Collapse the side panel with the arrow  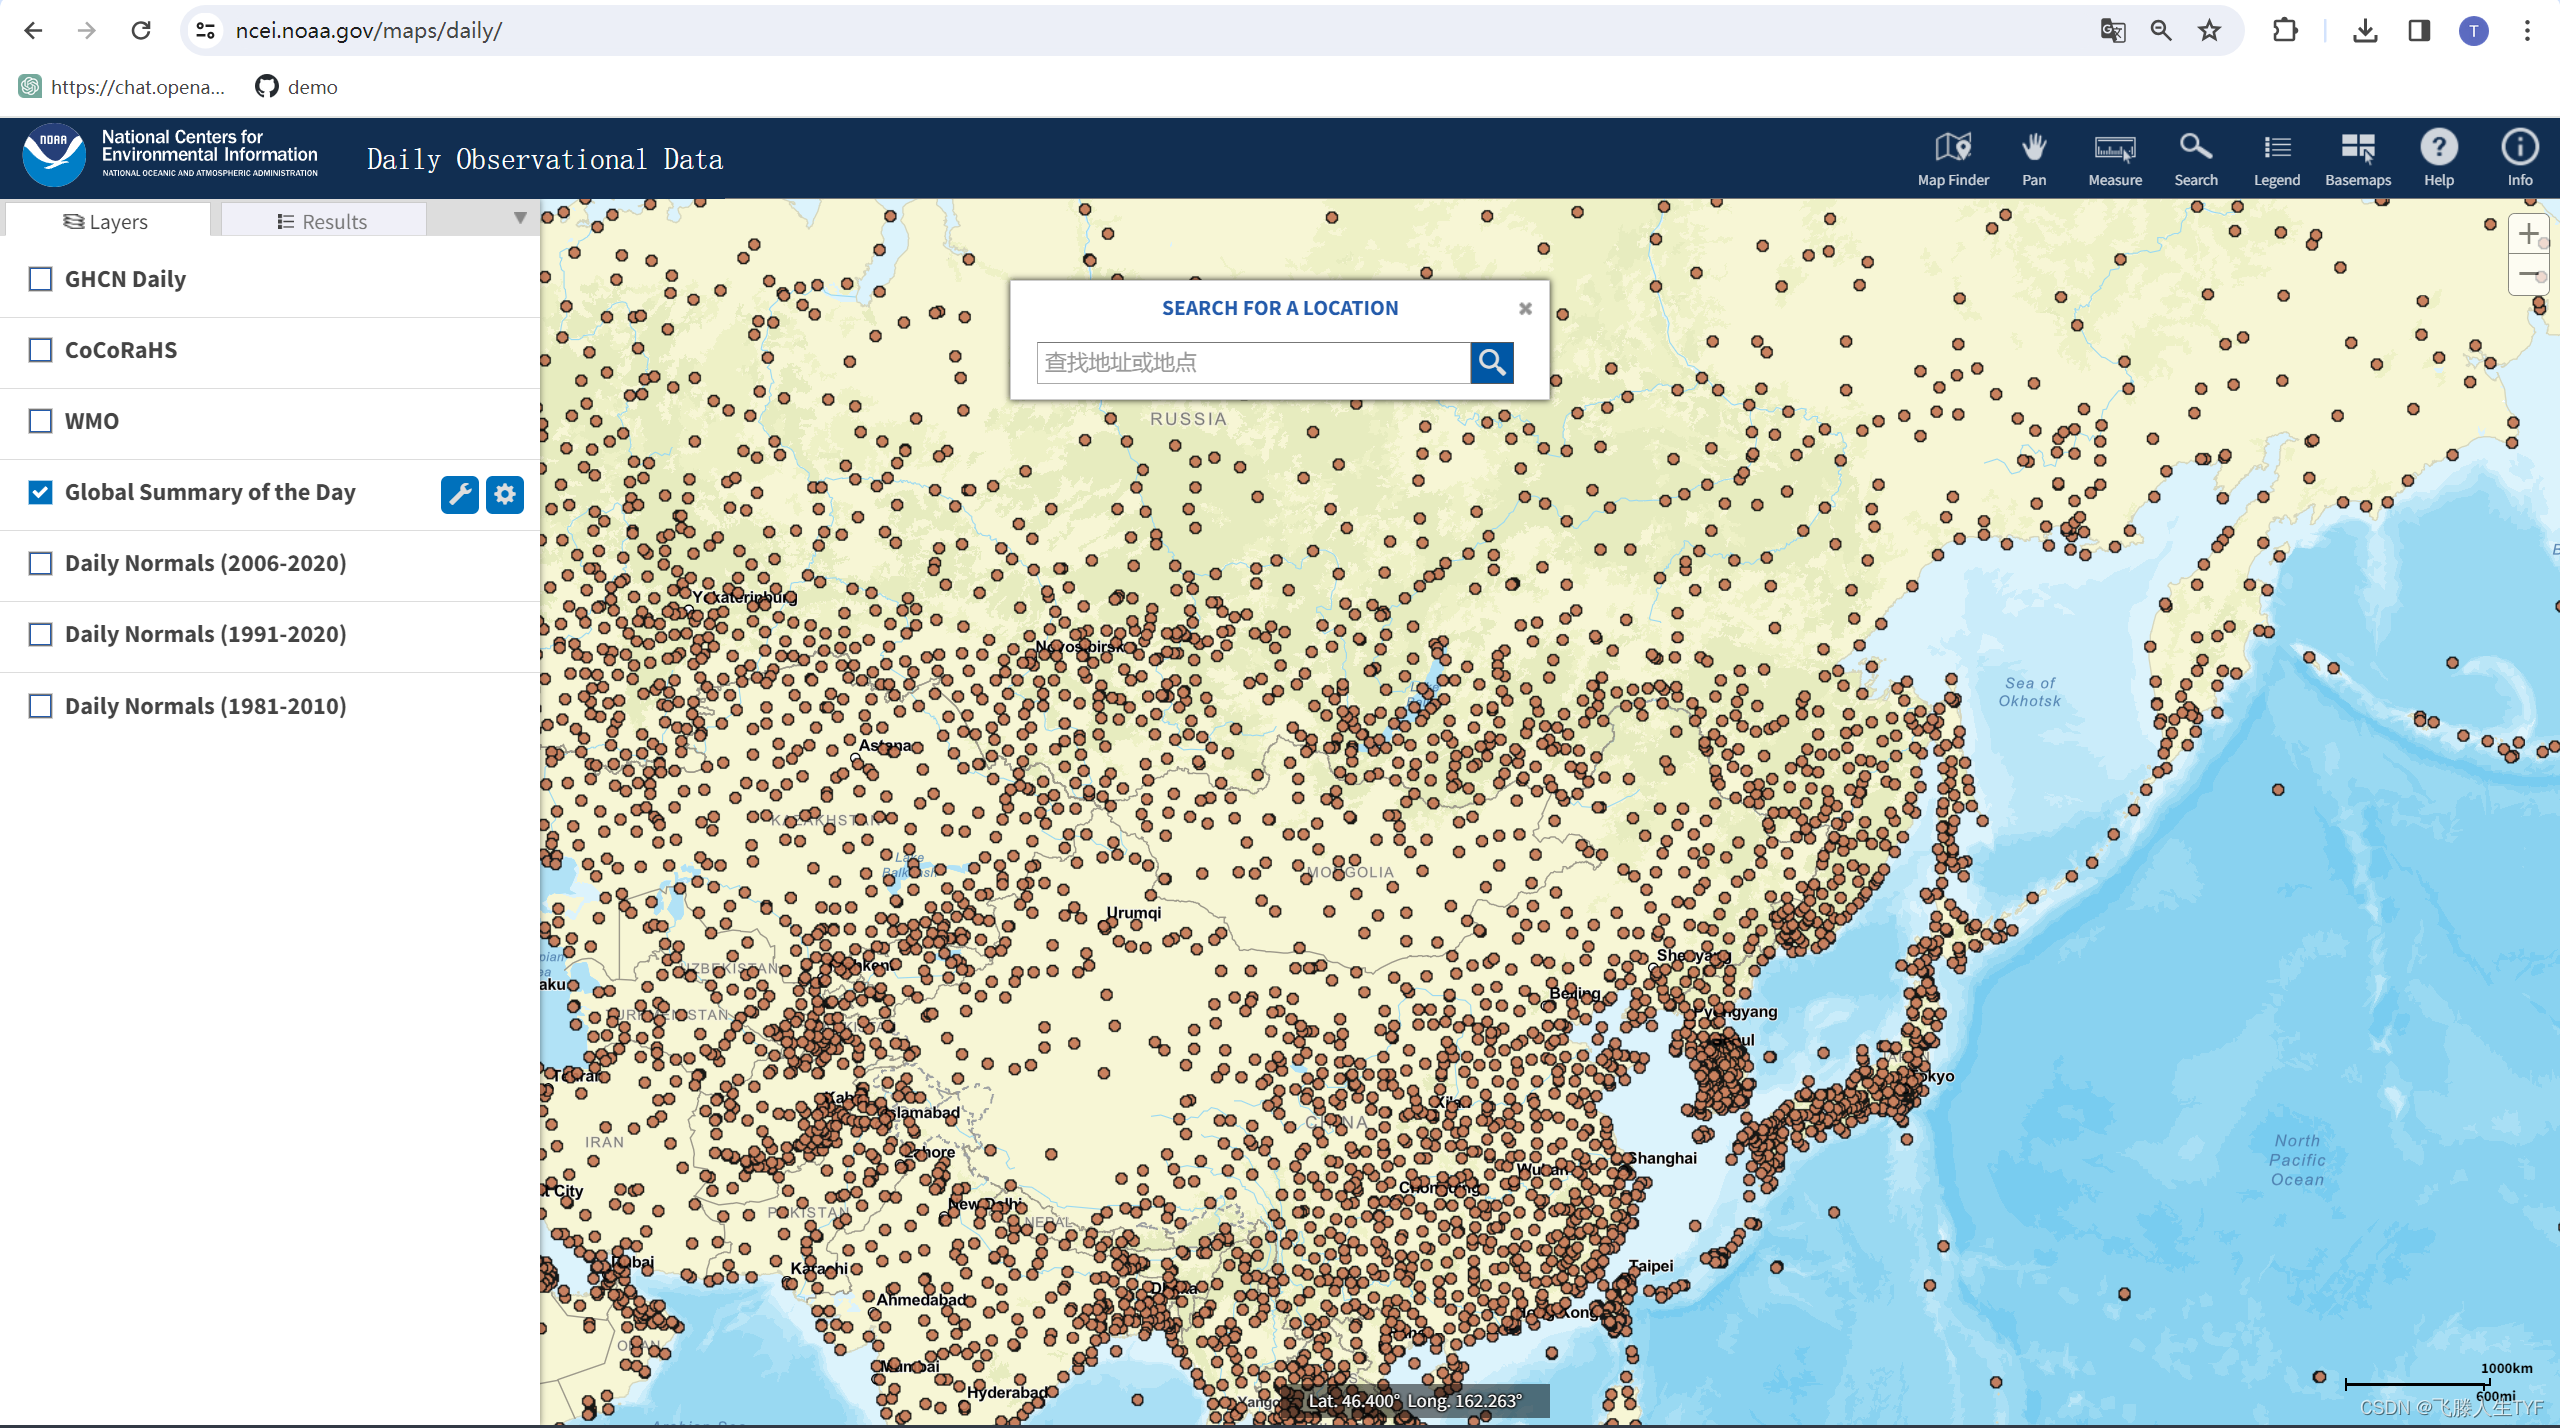pyautogui.click(x=520, y=218)
